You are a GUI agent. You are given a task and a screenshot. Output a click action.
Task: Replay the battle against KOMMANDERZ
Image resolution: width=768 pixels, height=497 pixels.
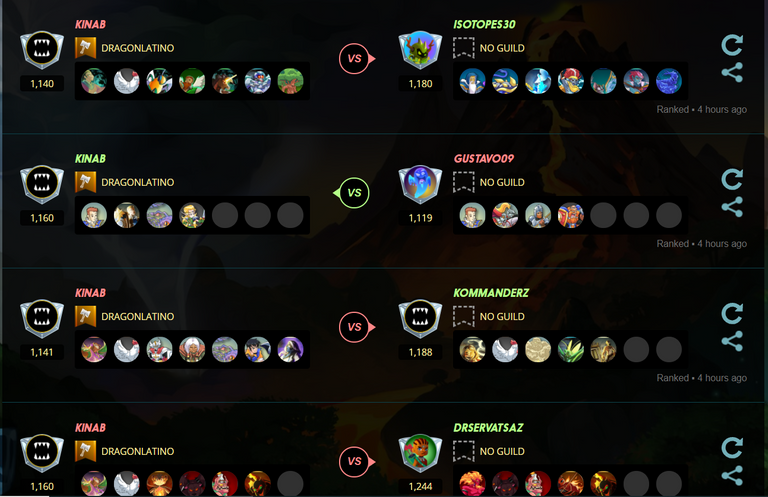(732, 313)
